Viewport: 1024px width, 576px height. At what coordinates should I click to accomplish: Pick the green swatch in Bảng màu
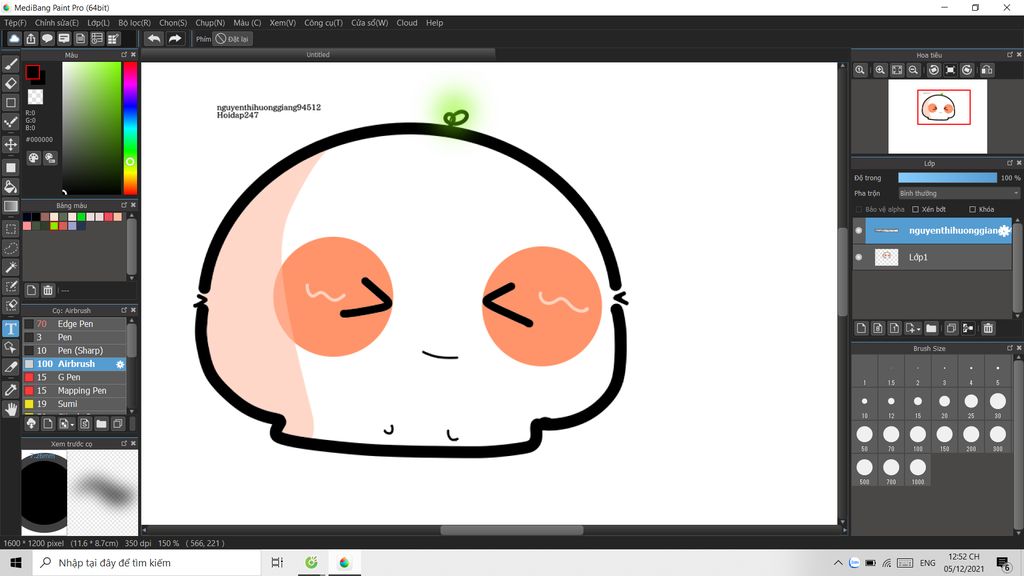tap(82, 217)
